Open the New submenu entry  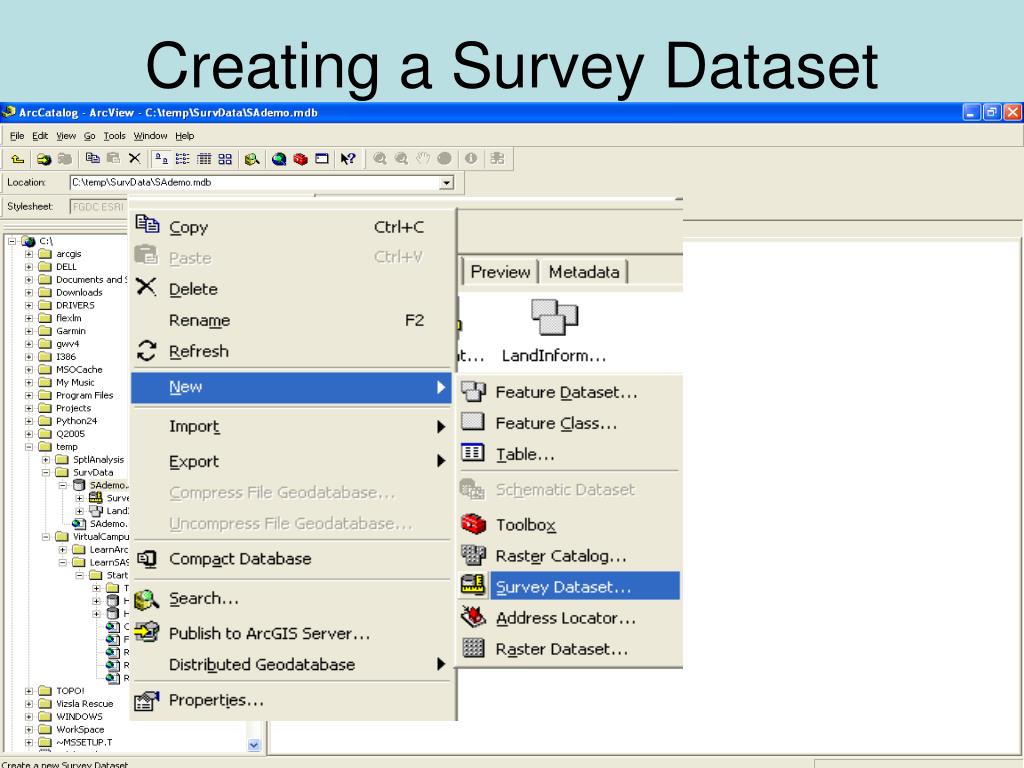(292, 387)
